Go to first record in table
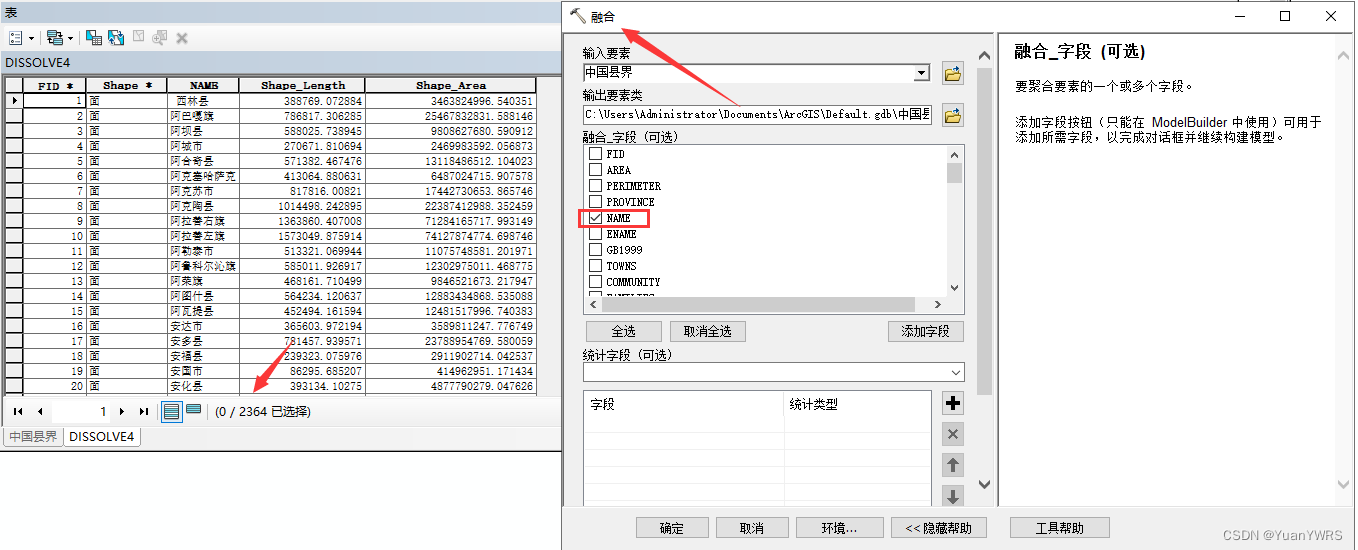The image size is (1358, 550). coord(18,411)
